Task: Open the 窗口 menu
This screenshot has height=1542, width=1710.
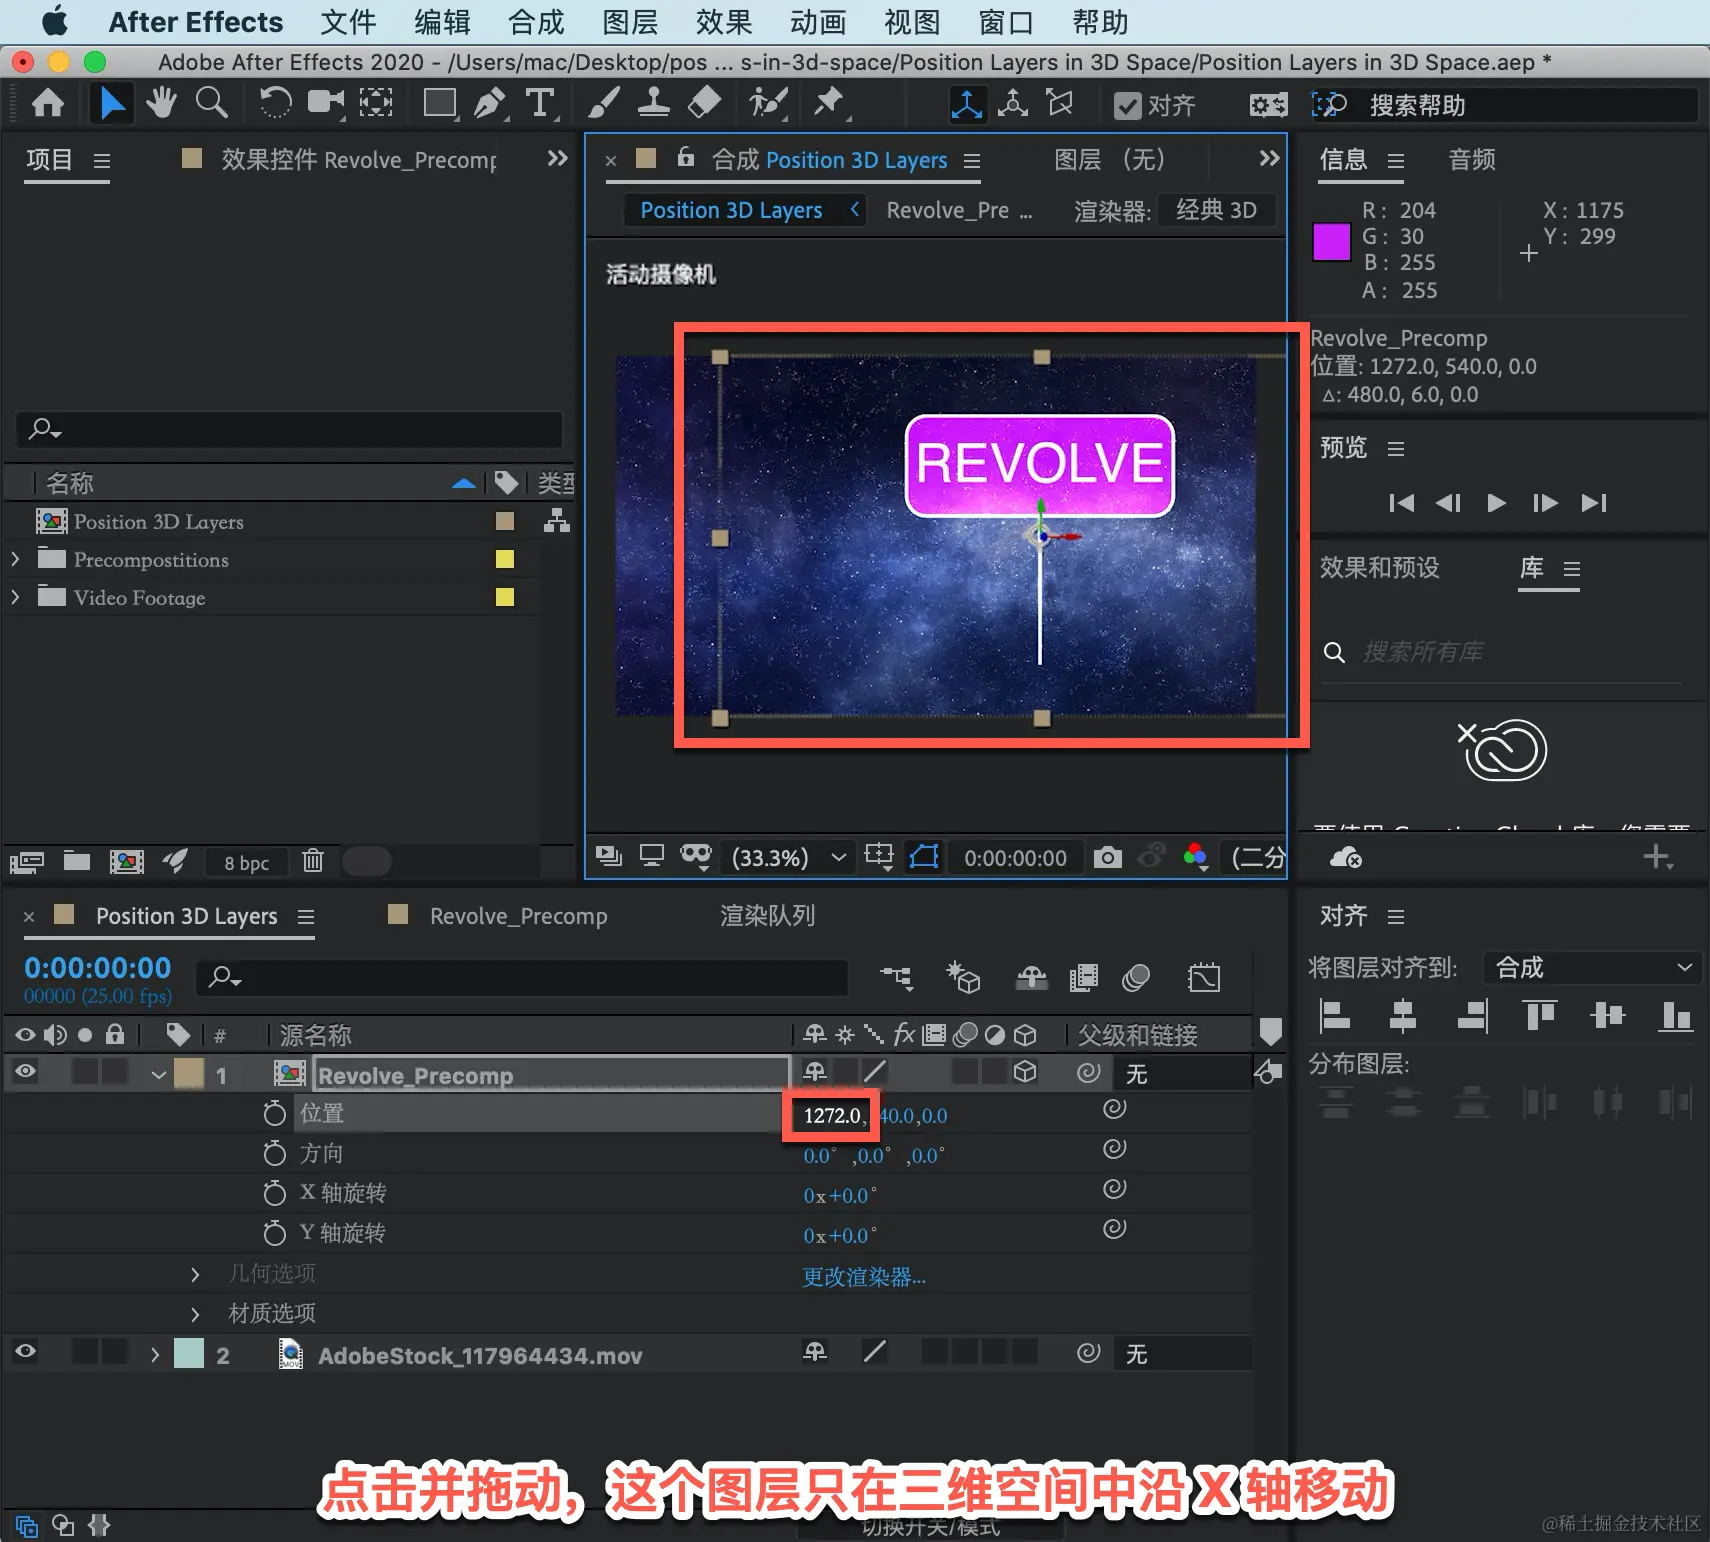Action: click(1005, 22)
